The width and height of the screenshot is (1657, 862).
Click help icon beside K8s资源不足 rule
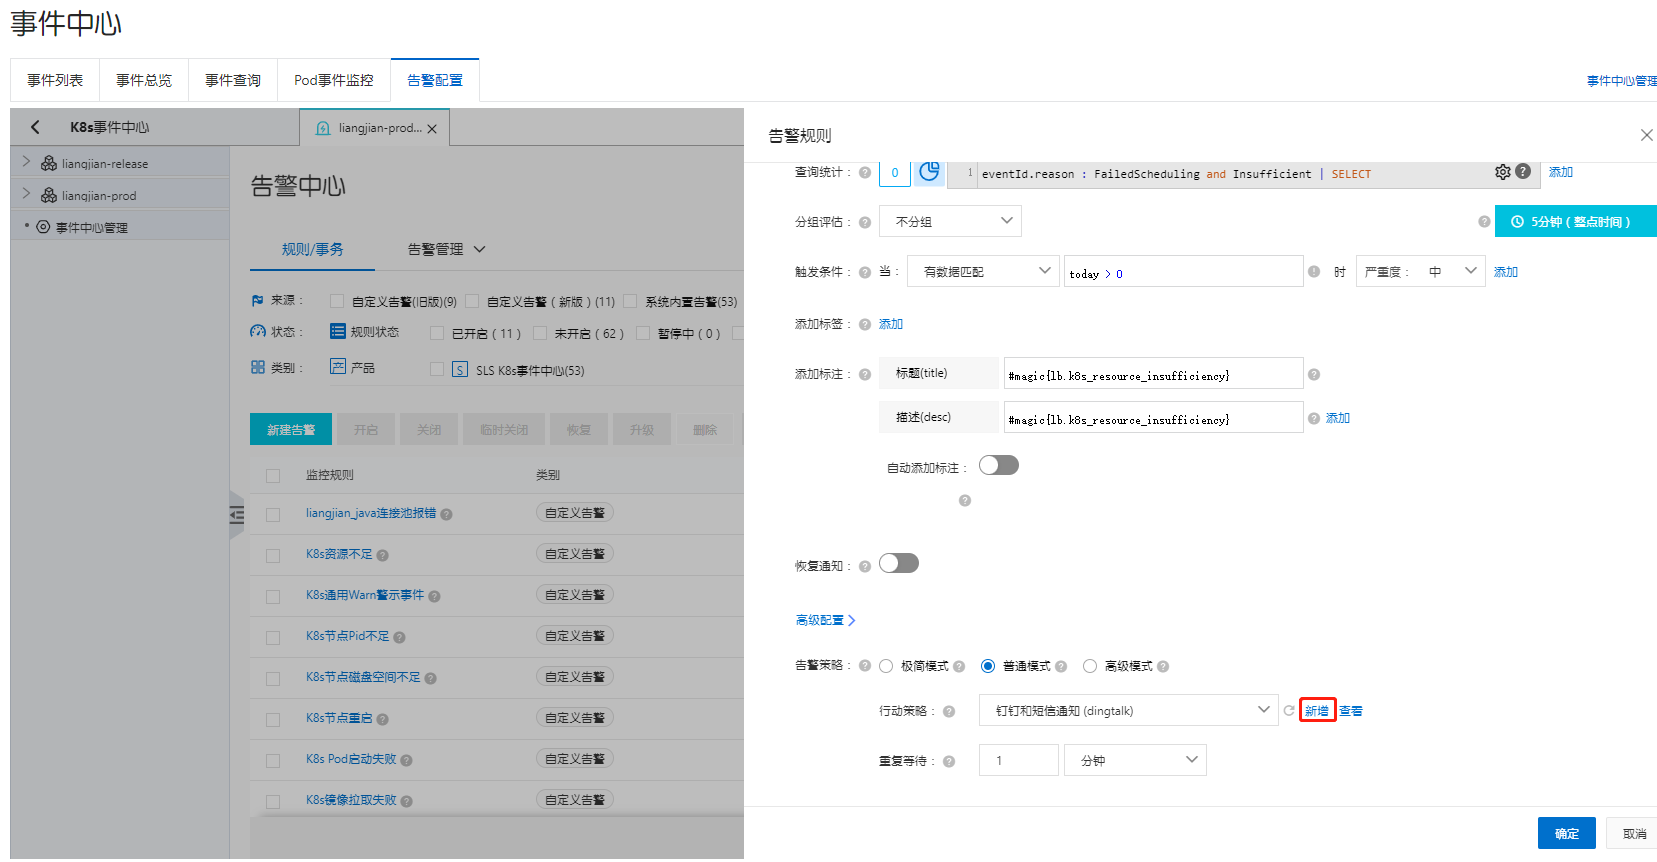383,555
